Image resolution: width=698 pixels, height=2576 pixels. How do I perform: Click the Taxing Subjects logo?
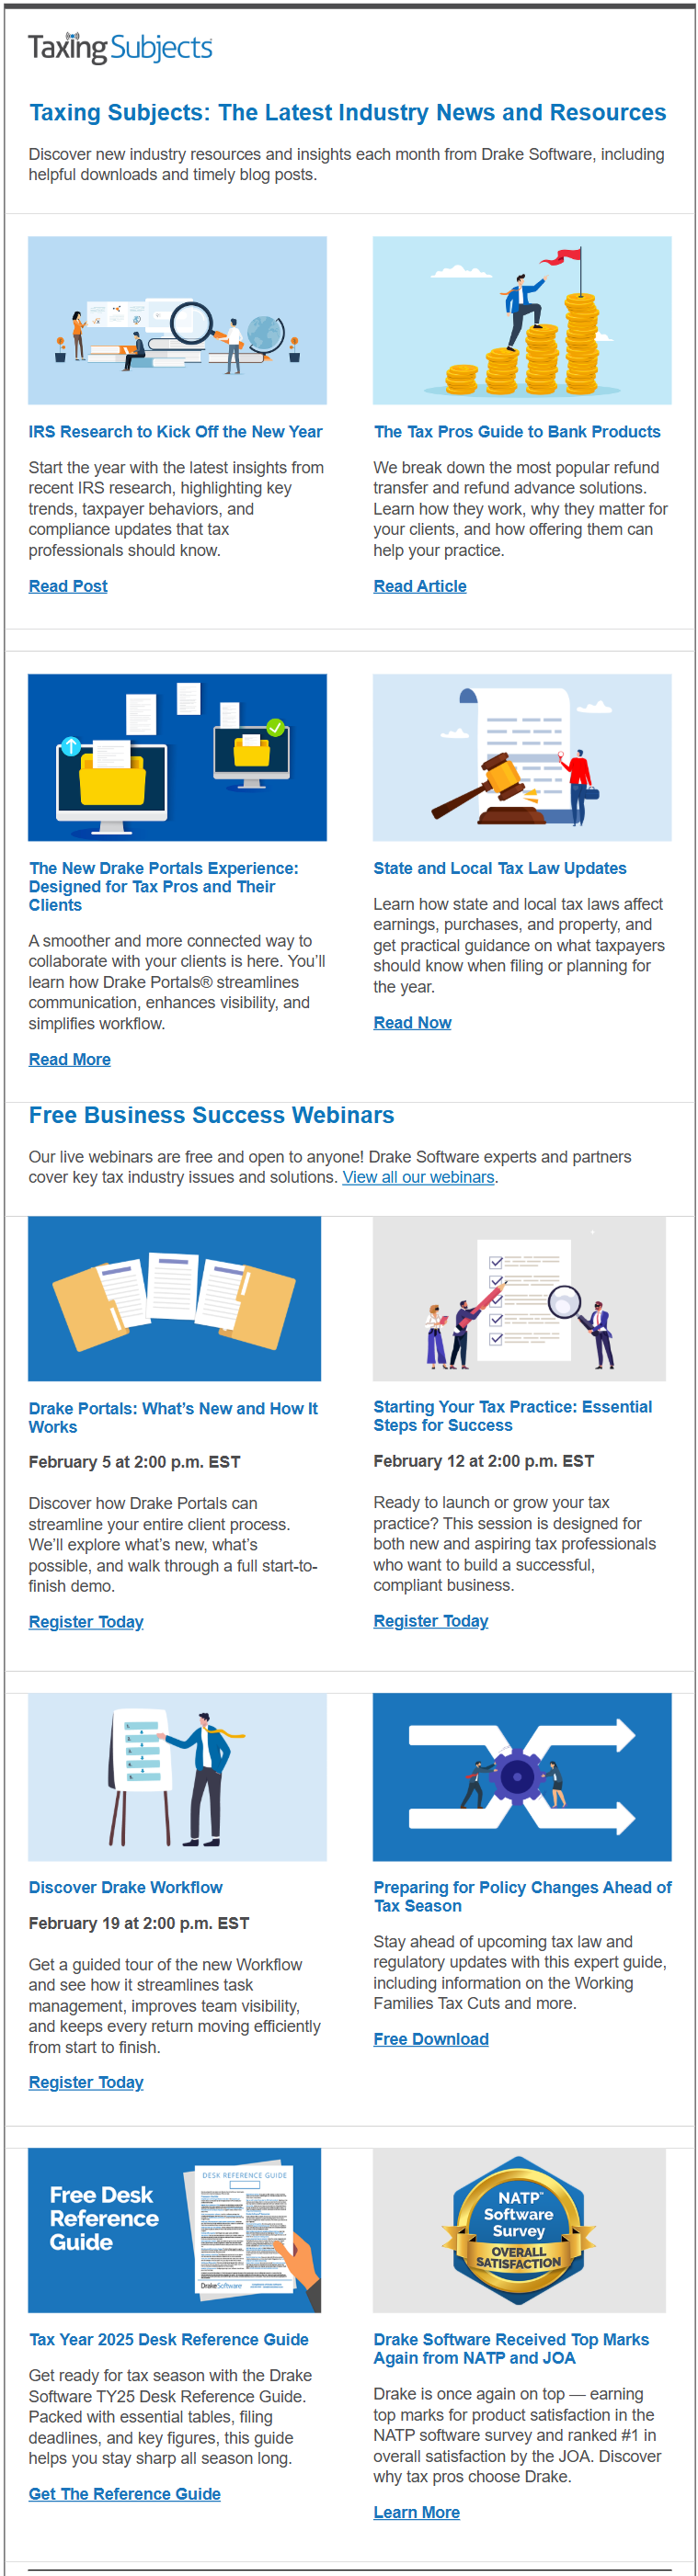click(x=120, y=48)
